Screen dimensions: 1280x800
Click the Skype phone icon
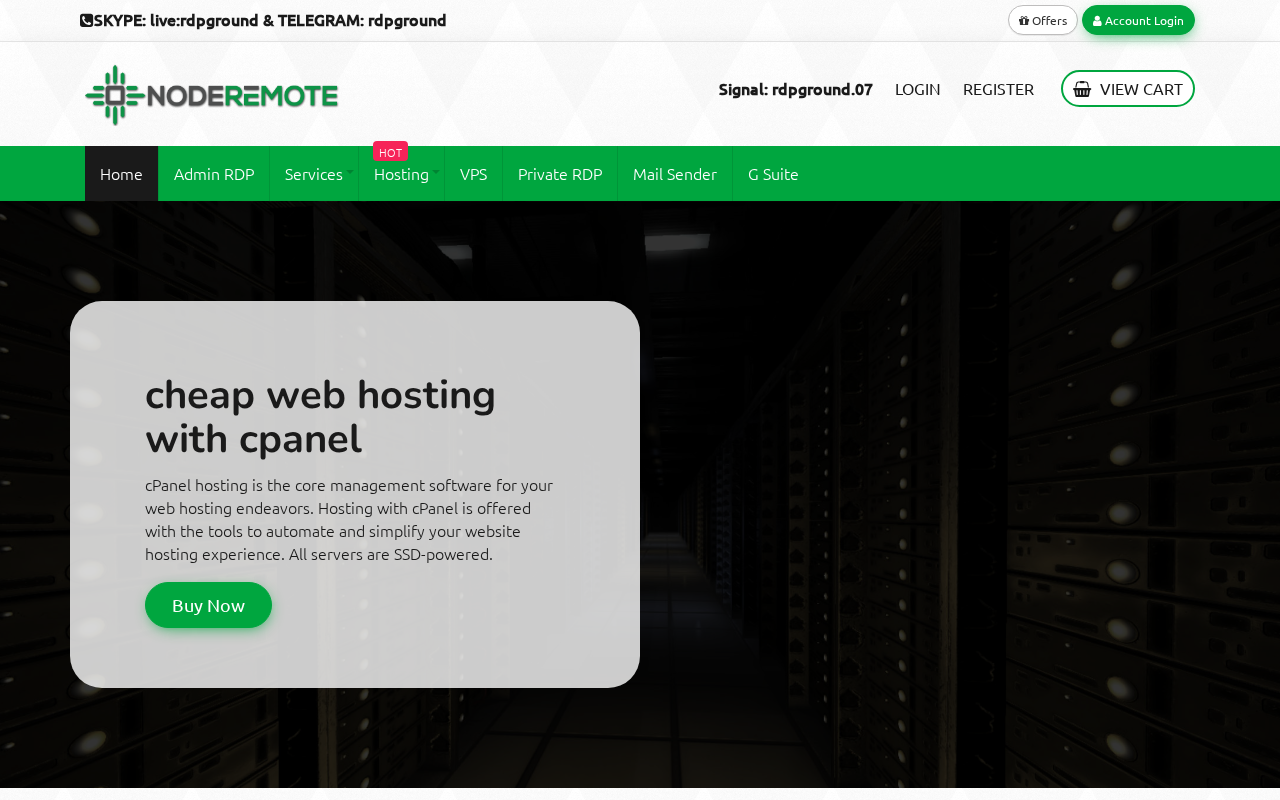pos(86,20)
